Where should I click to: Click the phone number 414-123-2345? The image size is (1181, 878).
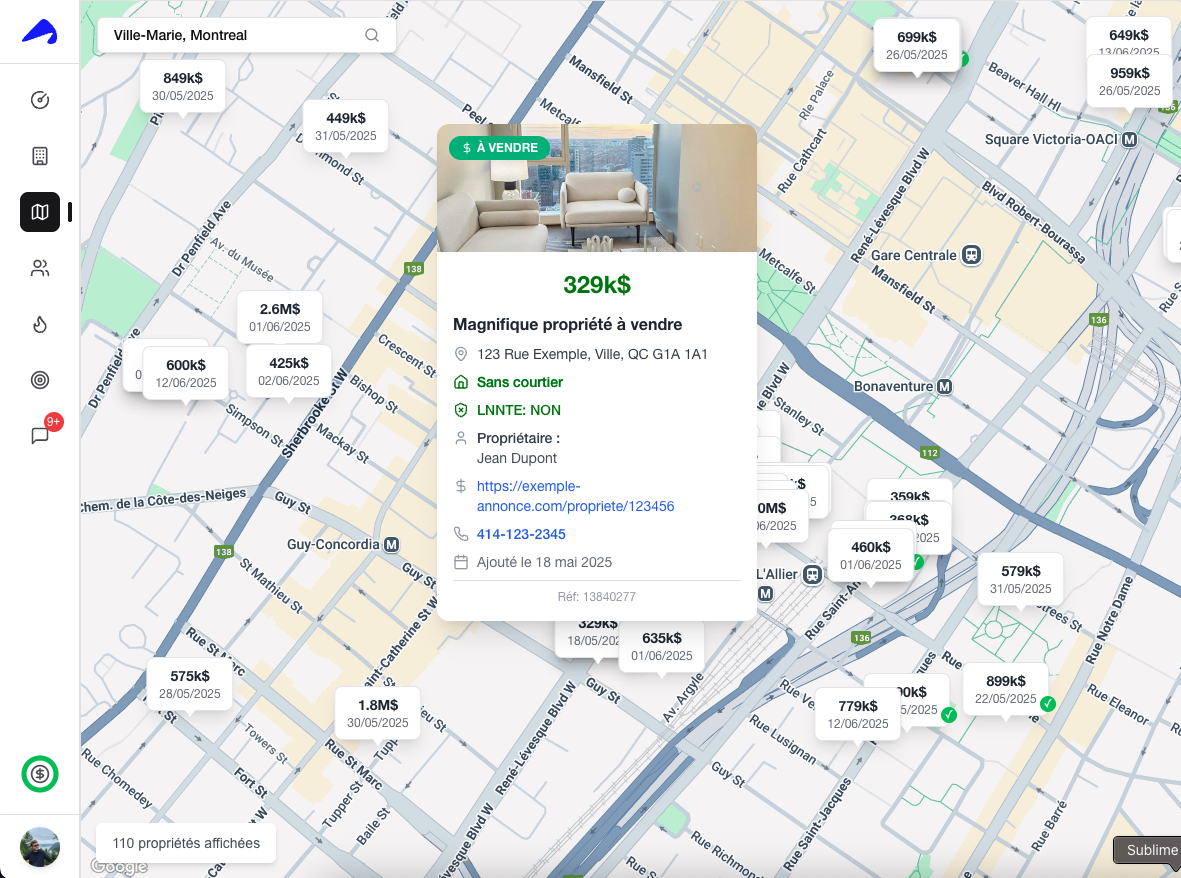coord(521,534)
